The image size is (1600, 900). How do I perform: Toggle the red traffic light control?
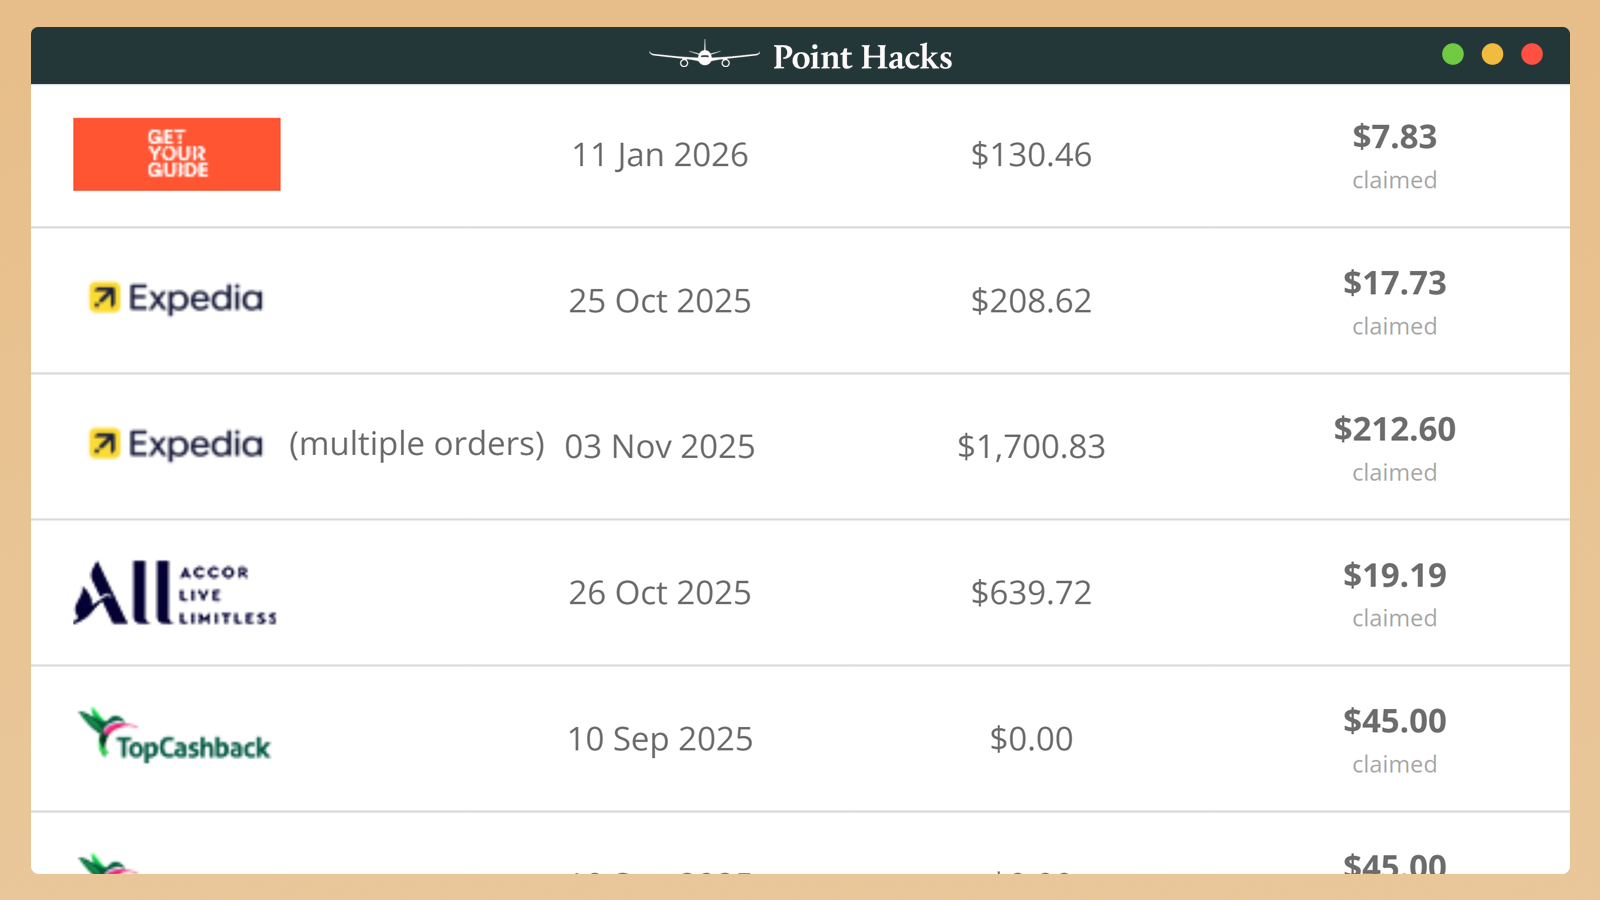1531,54
